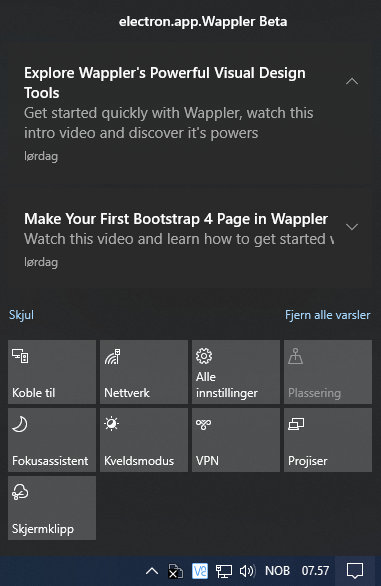Open the Nettverk quick action tile
Screen dimensions: 381x586
point(144,372)
